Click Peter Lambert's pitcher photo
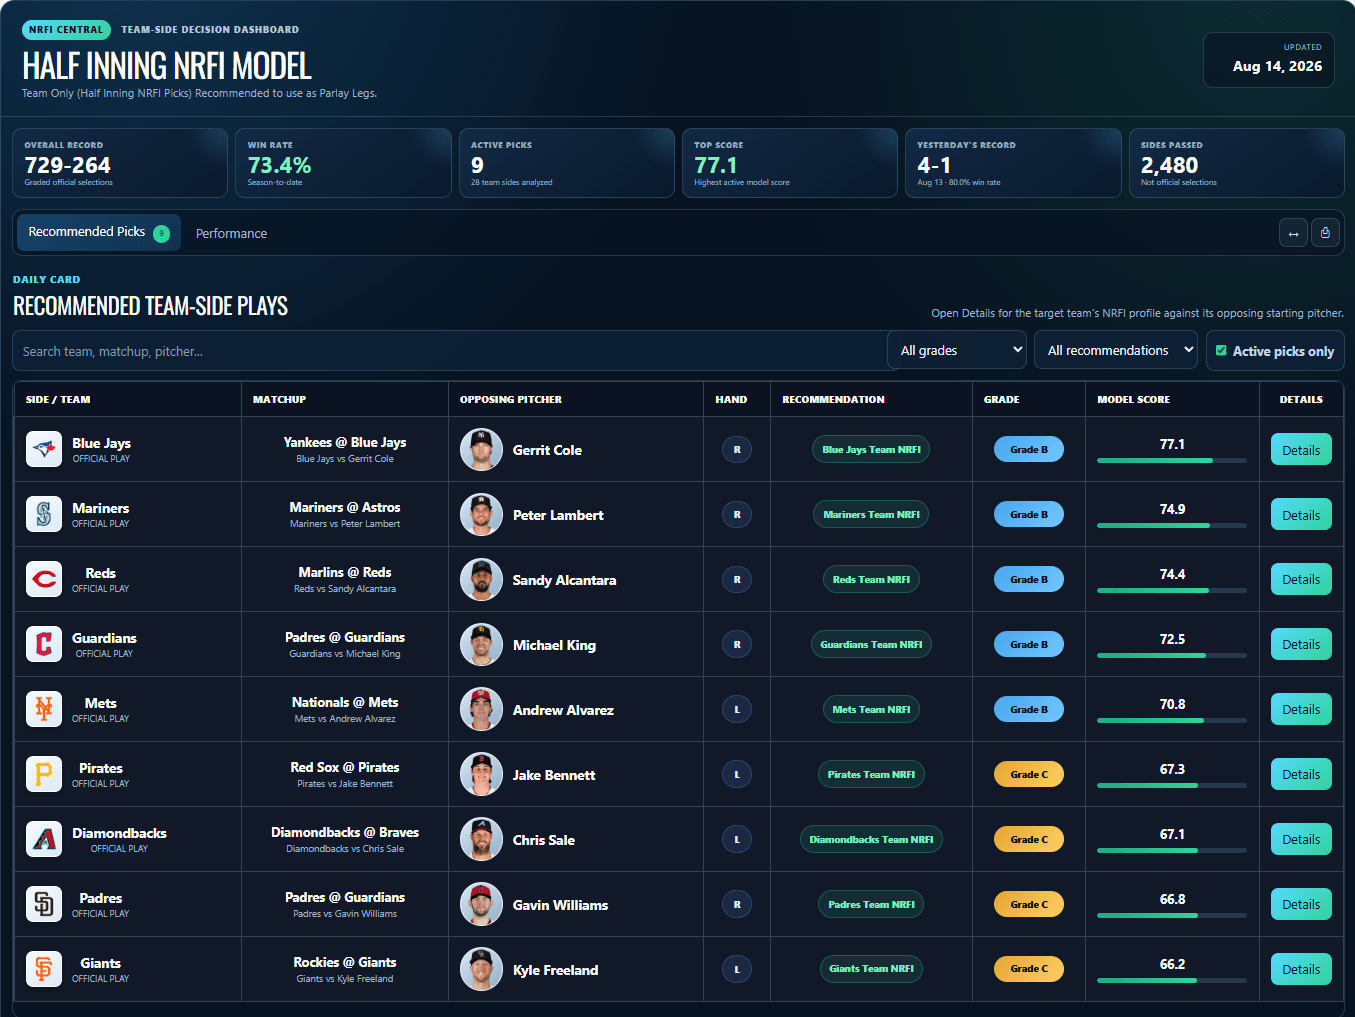This screenshot has height=1017, width=1355. (x=481, y=515)
